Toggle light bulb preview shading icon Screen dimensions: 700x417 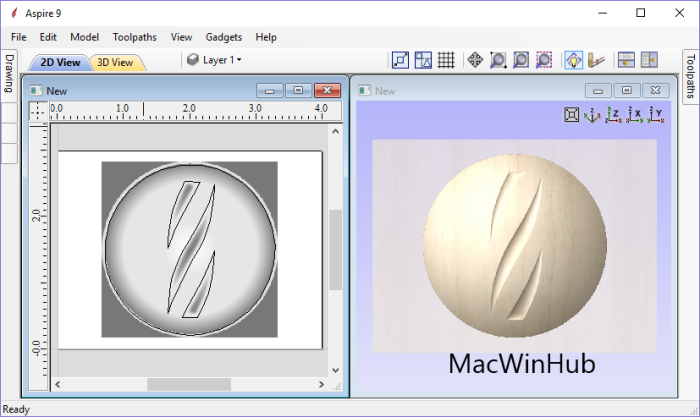click(x=573, y=60)
